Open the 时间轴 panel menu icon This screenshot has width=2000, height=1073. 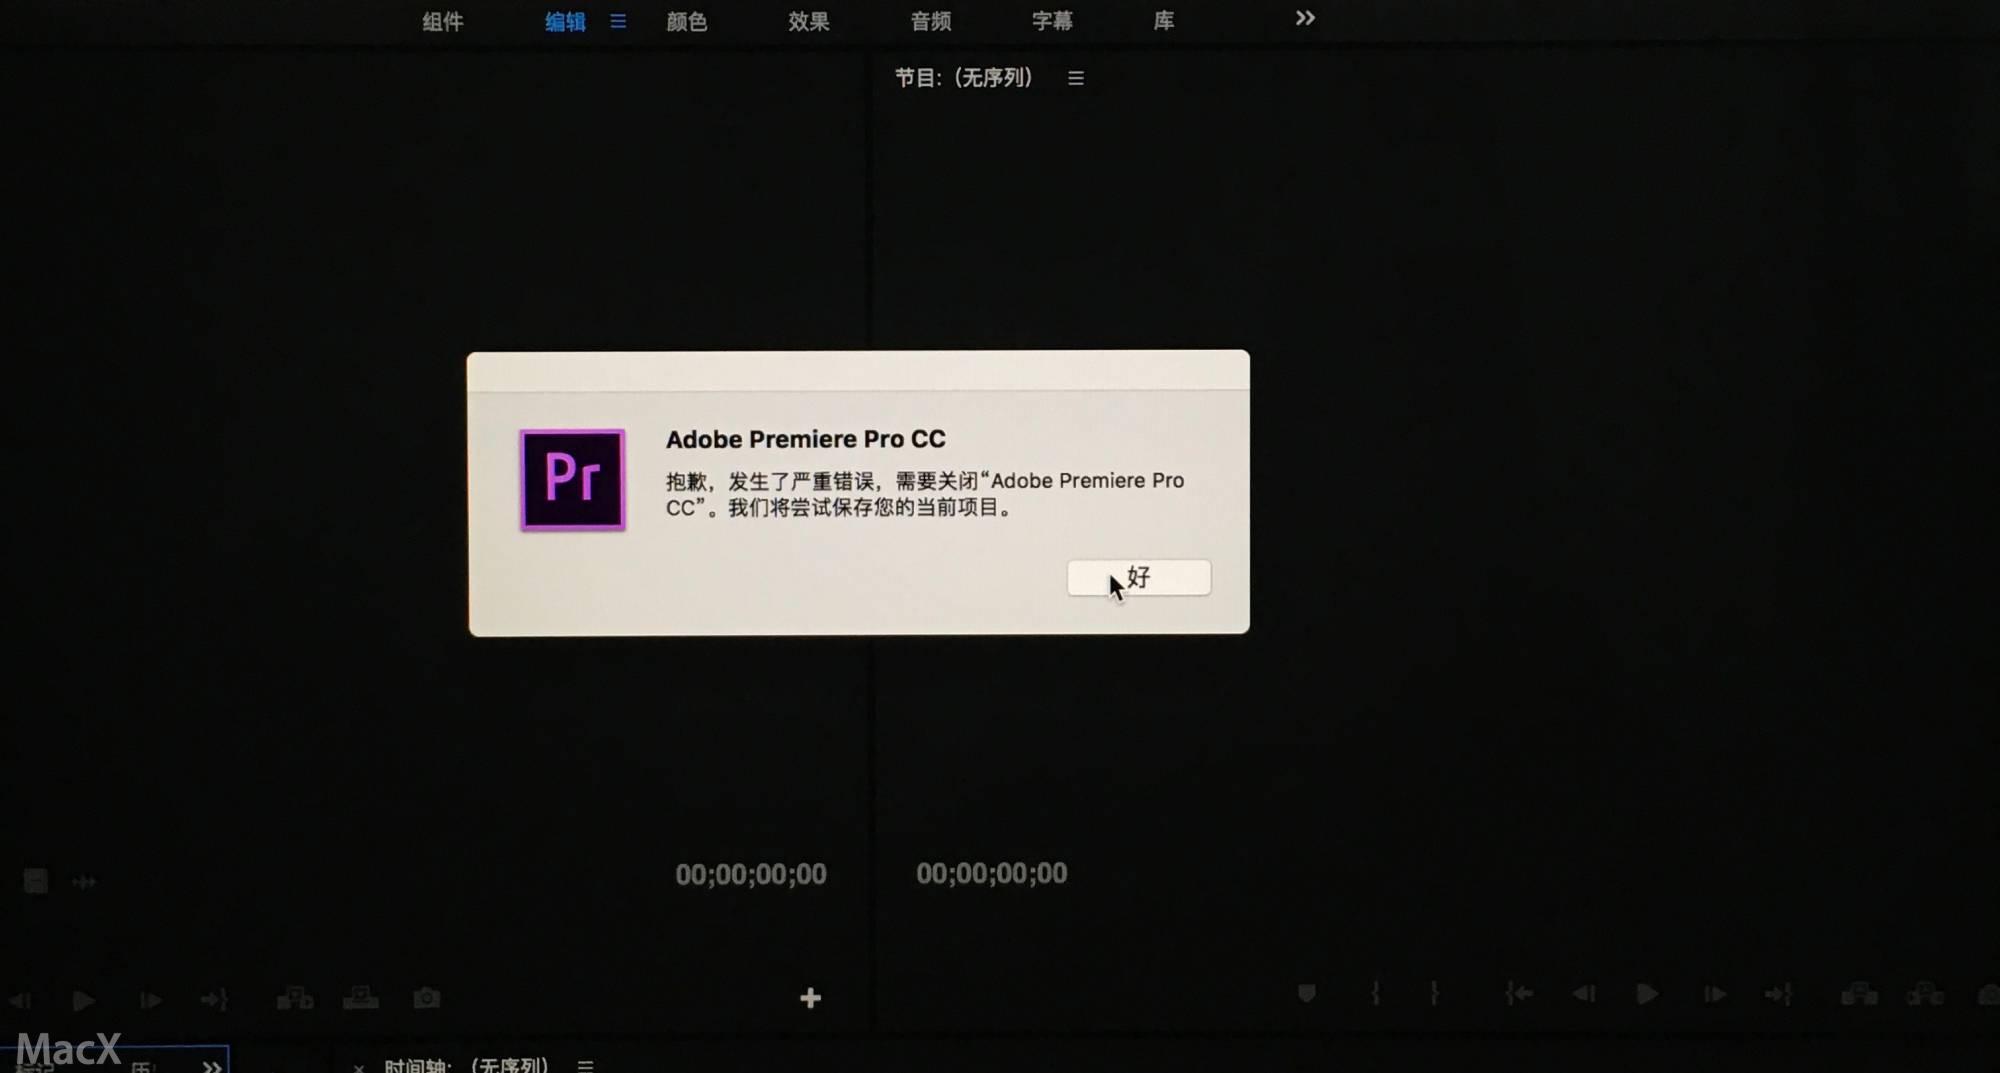tap(586, 1066)
